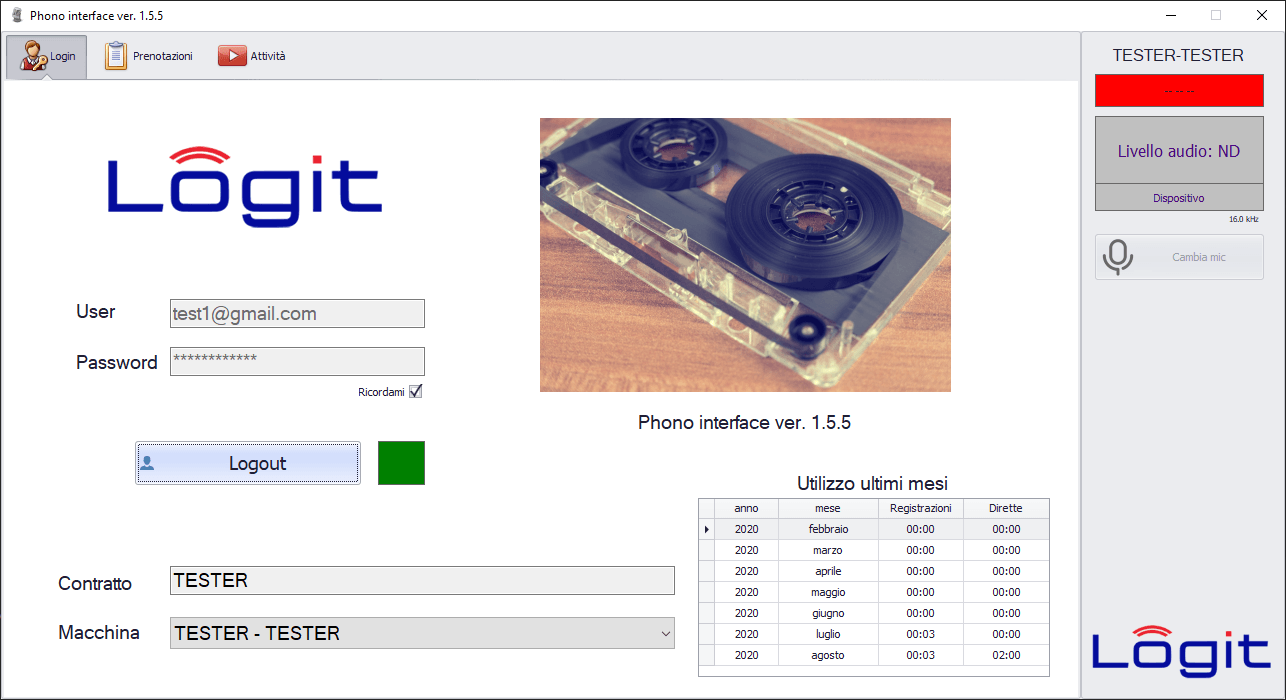Click the mese column header
Image resolution: width=1286 pixels, height=700 pixels.
pos(828,508)
